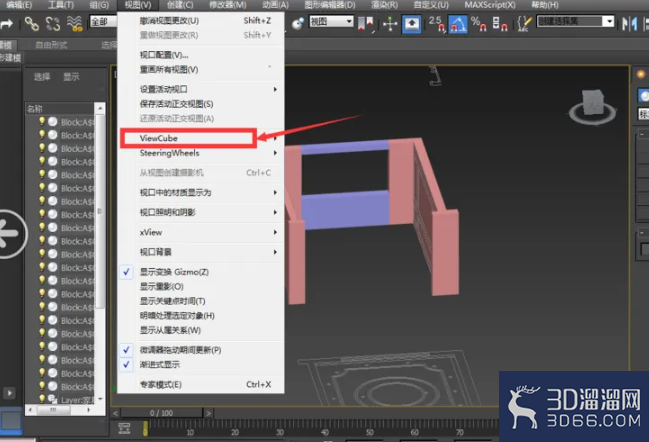The height and width of the screenshot is (442, 649).
Task: Open the 选择 menu in scene explorer
Action: click(x=42, y=77)
